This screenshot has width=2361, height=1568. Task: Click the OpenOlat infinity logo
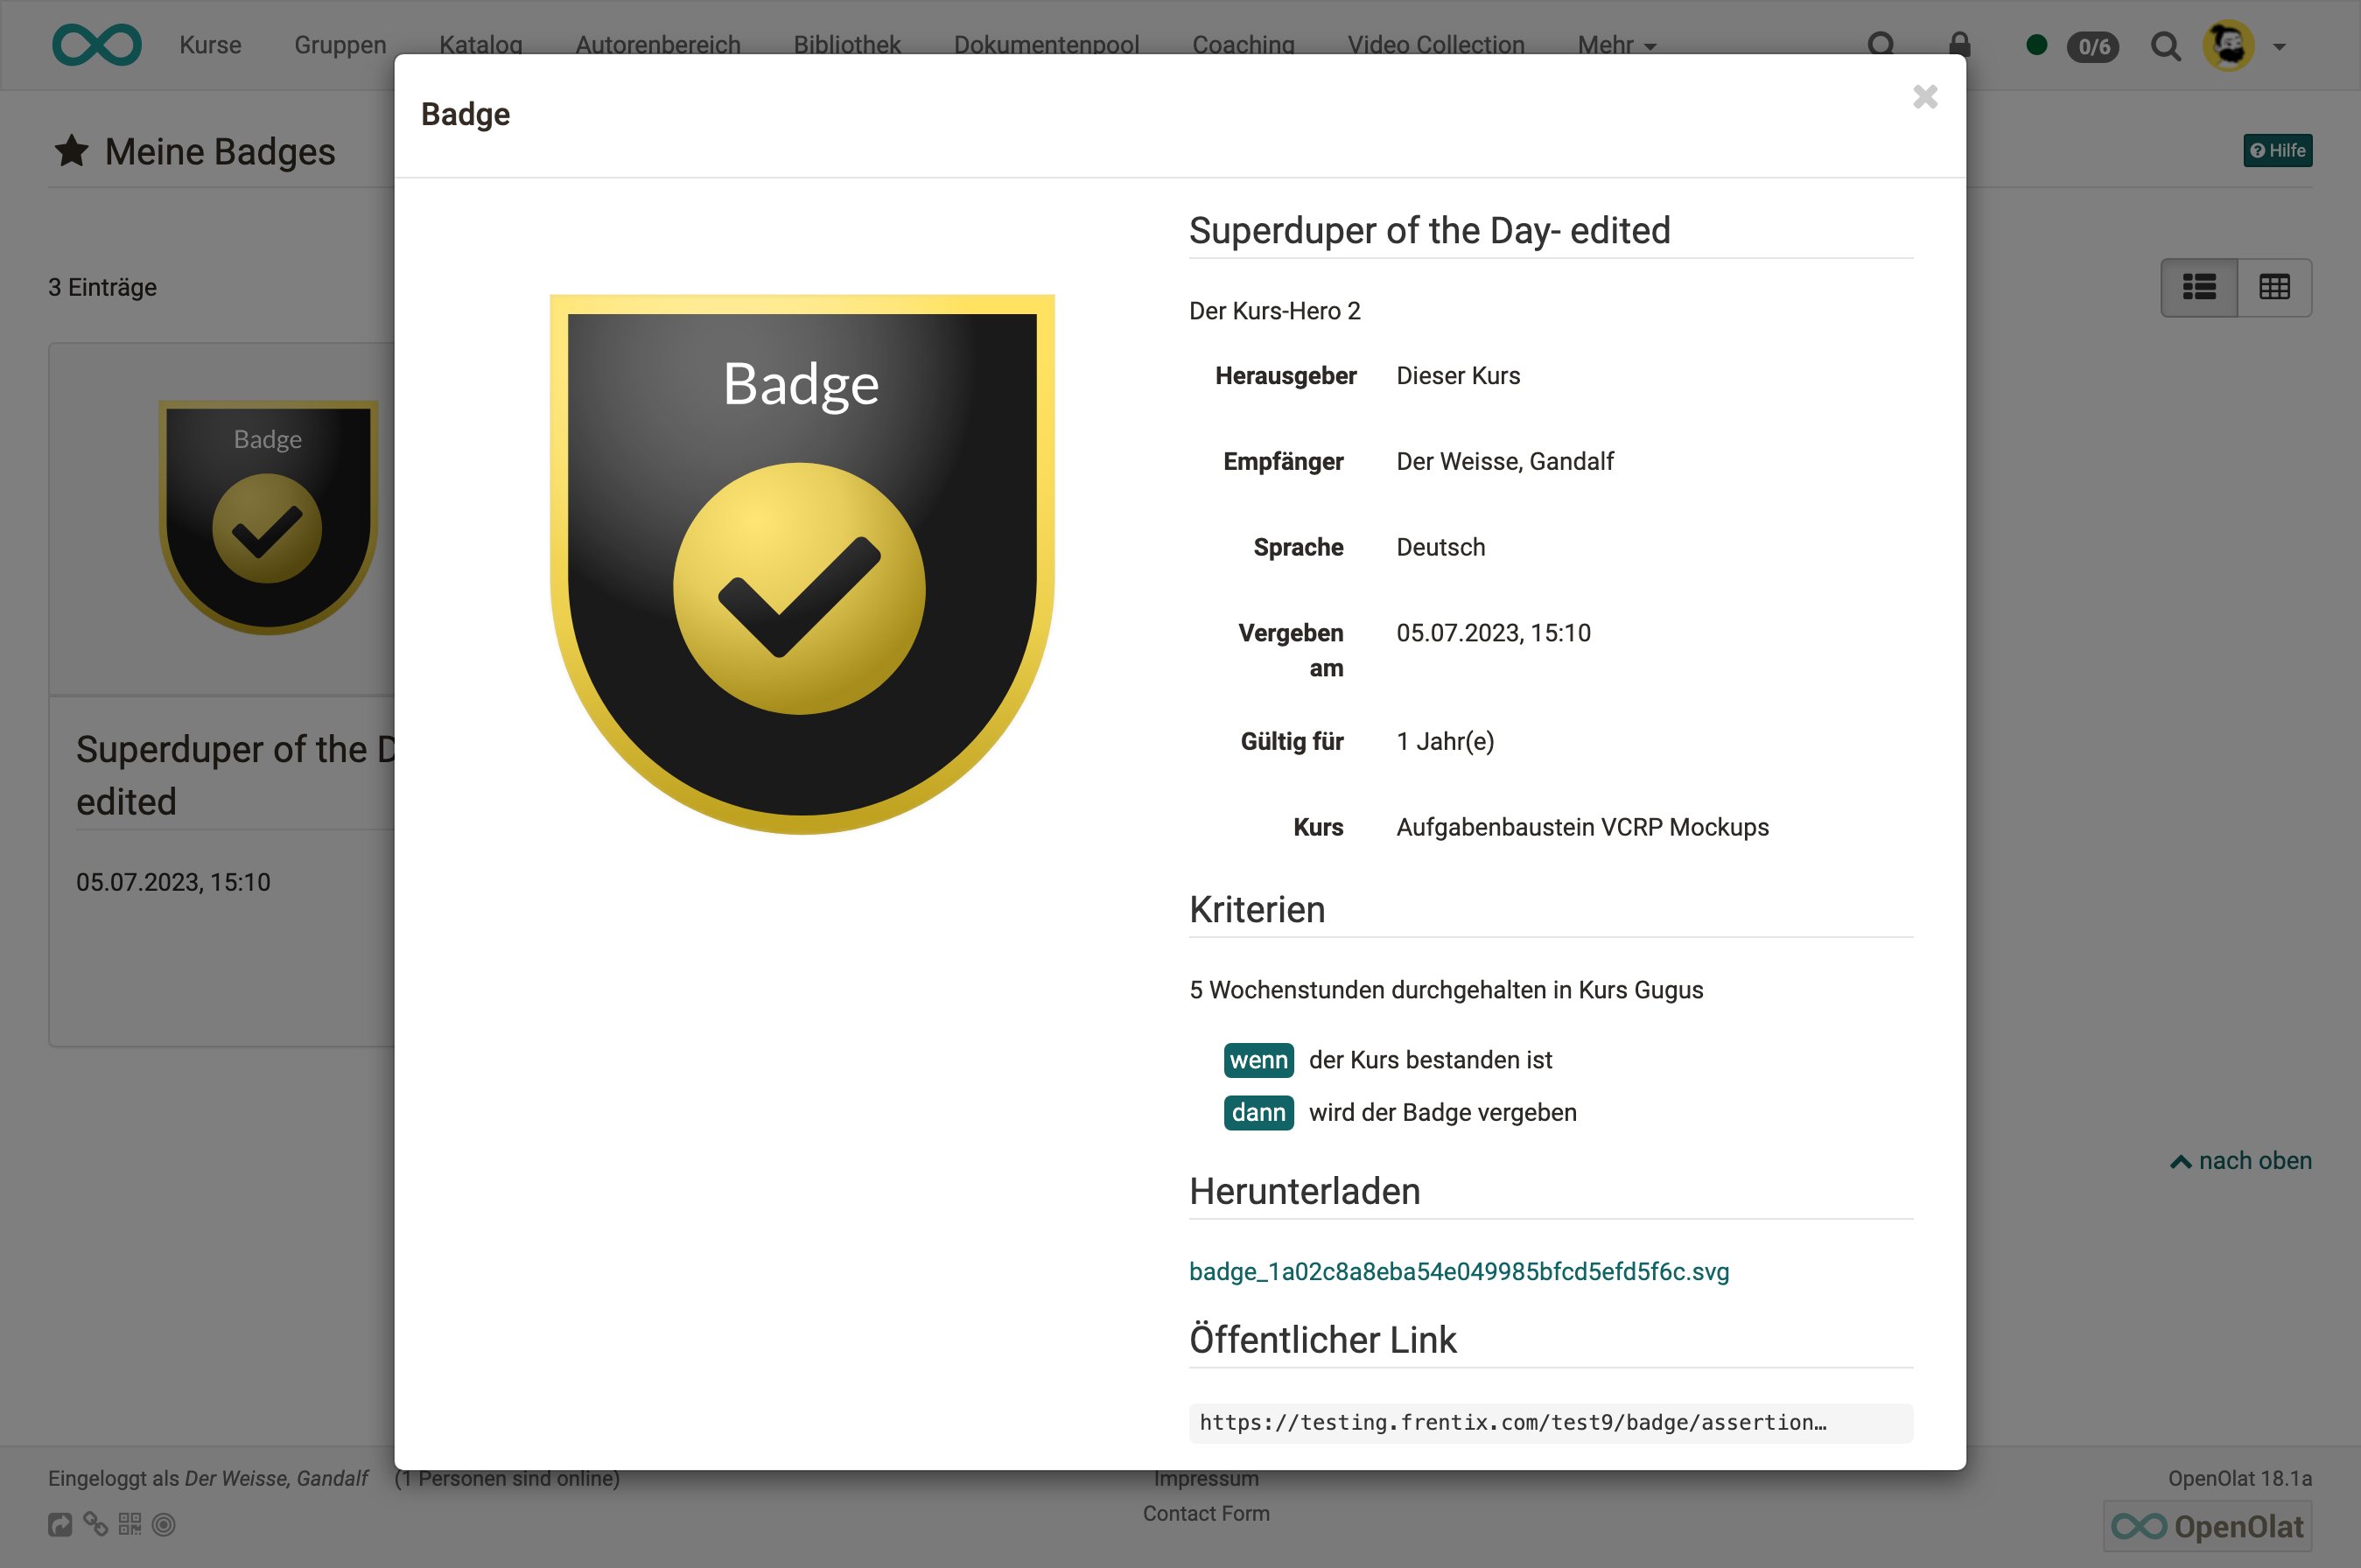(96, 44)
